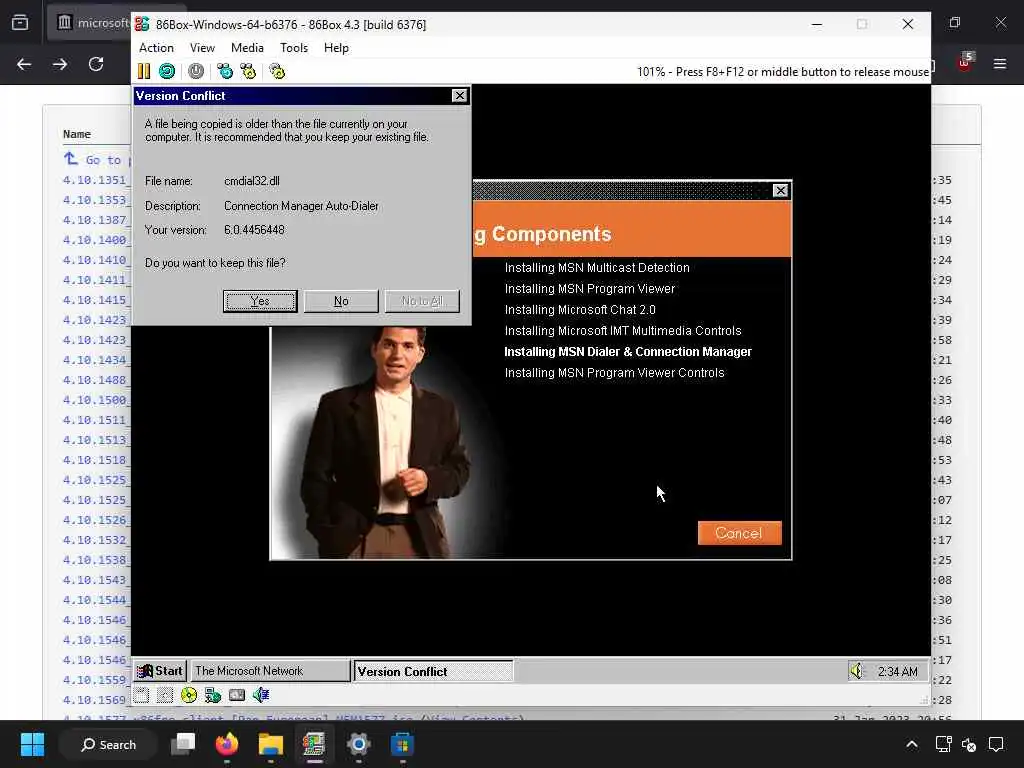Click the Windows taskbar Search box
The height and width of the screenshot is (768, 1024).
point(108,744)
